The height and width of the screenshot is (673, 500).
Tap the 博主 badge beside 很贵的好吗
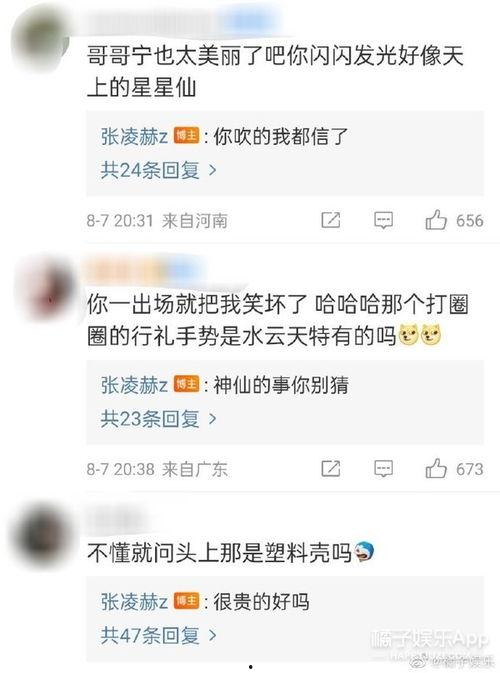[187, 601]
